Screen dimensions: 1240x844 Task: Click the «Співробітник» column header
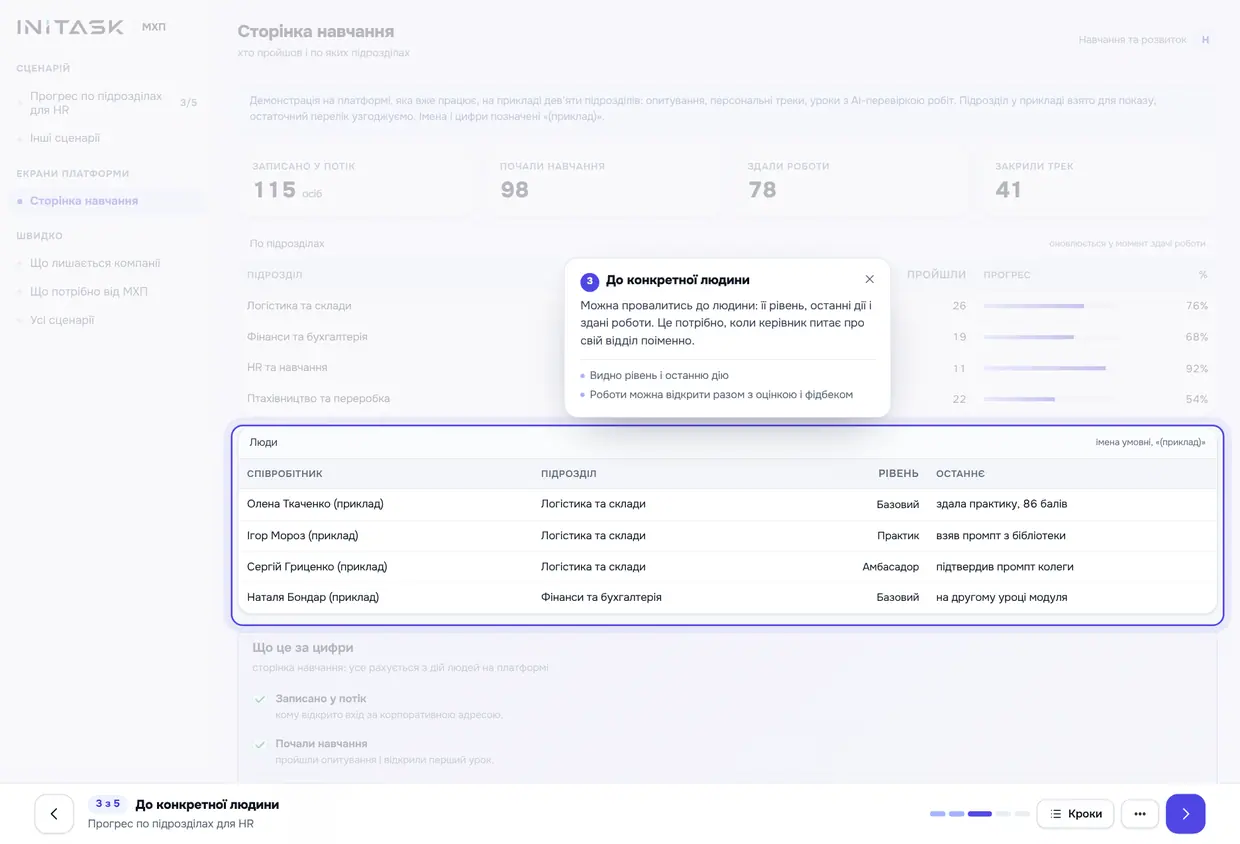coord(285,474)
